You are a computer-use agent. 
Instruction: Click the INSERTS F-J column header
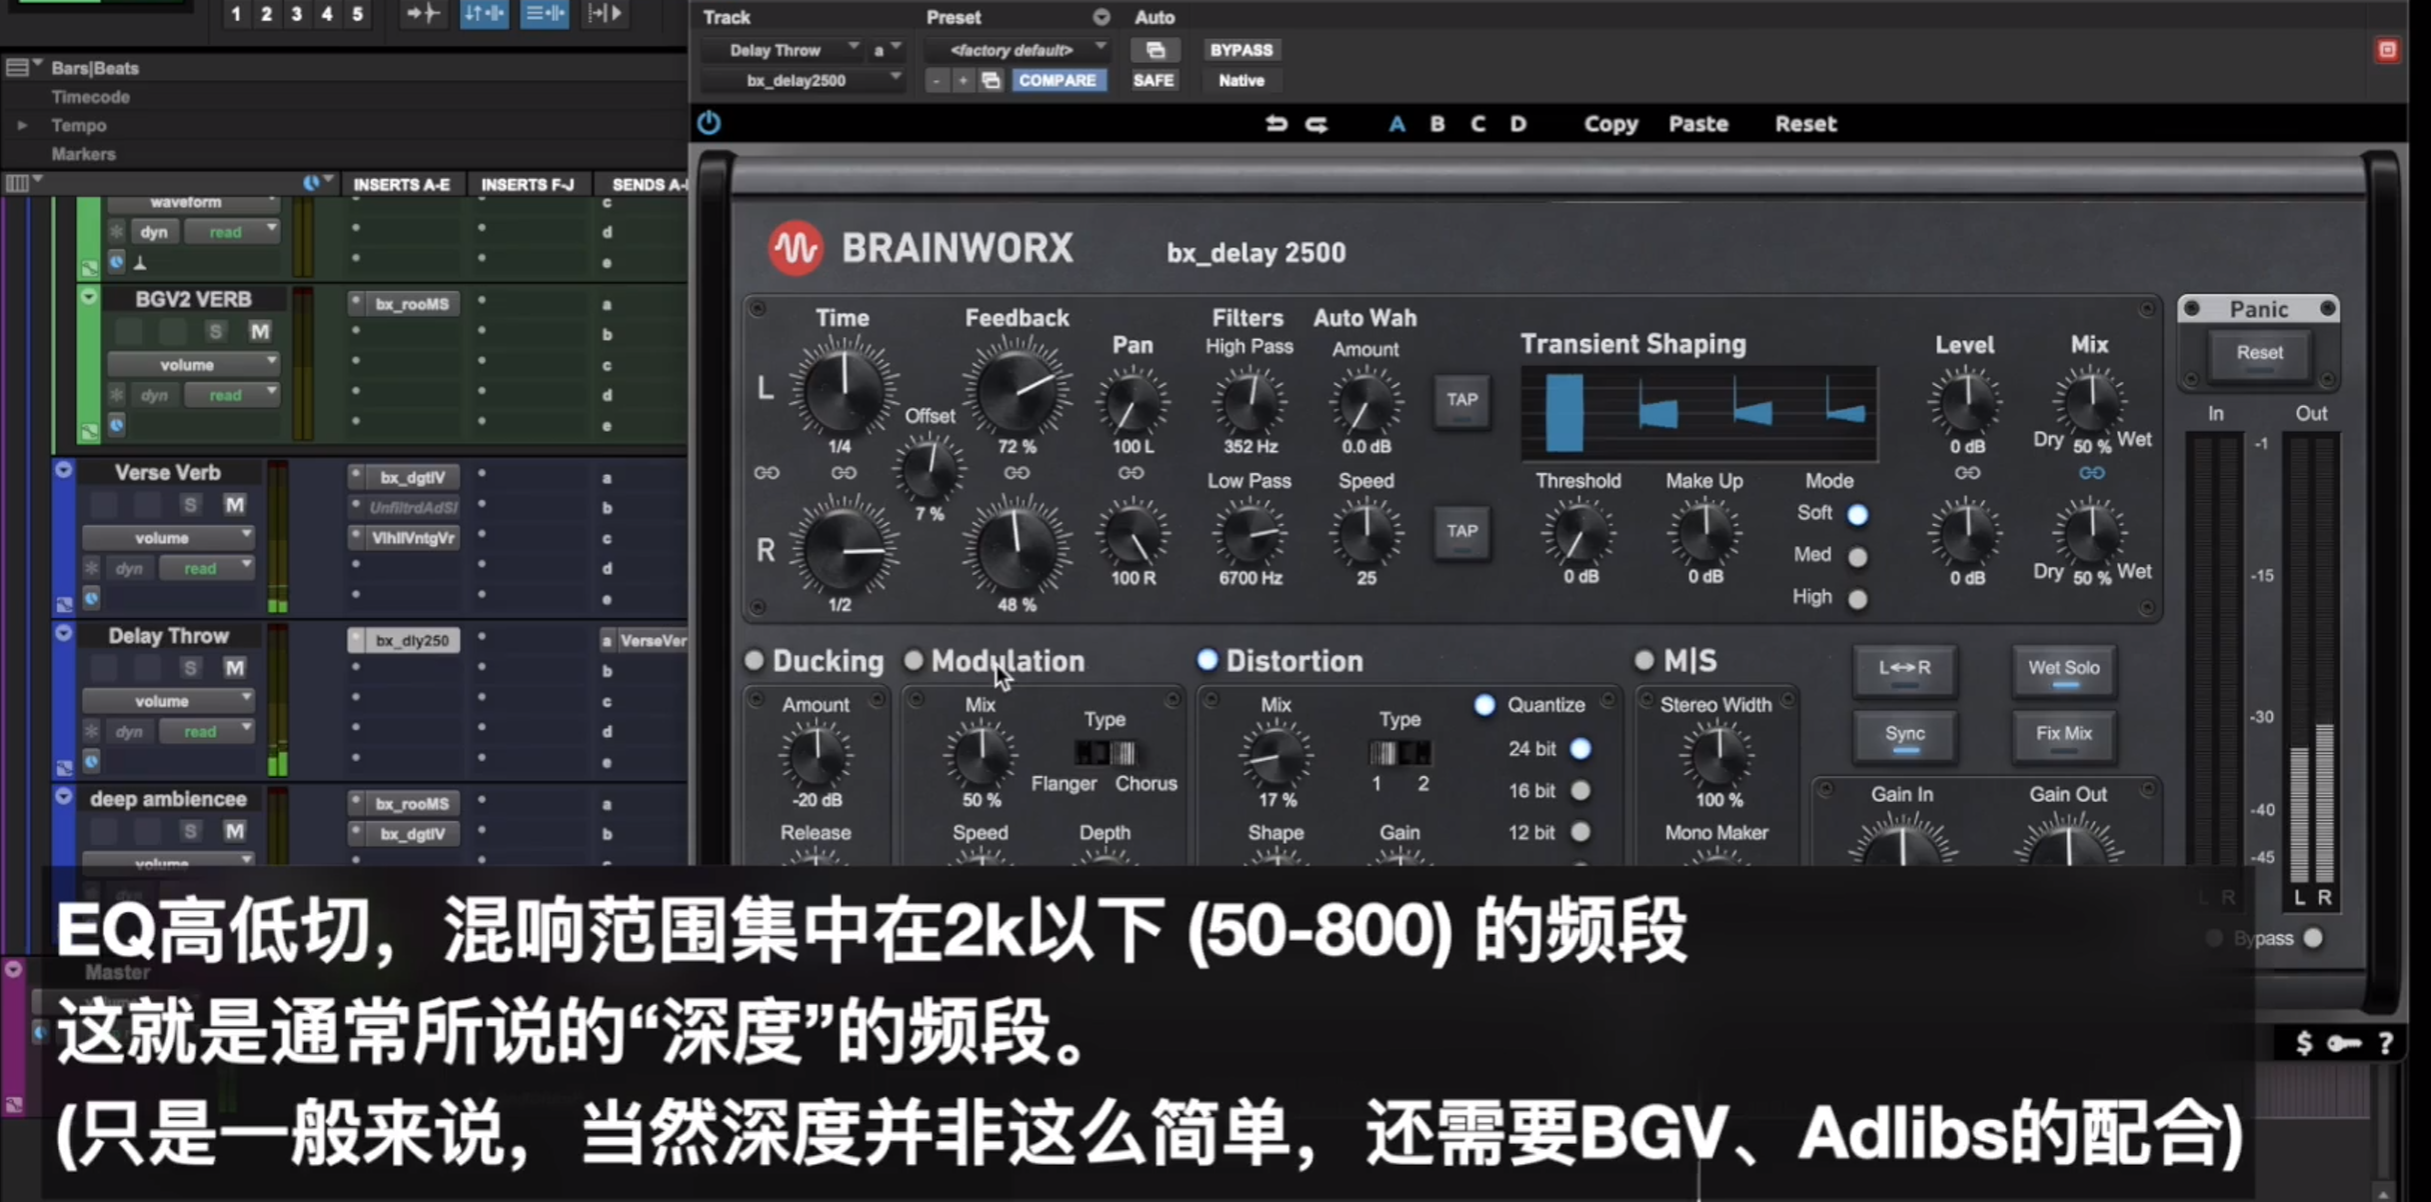527,185
